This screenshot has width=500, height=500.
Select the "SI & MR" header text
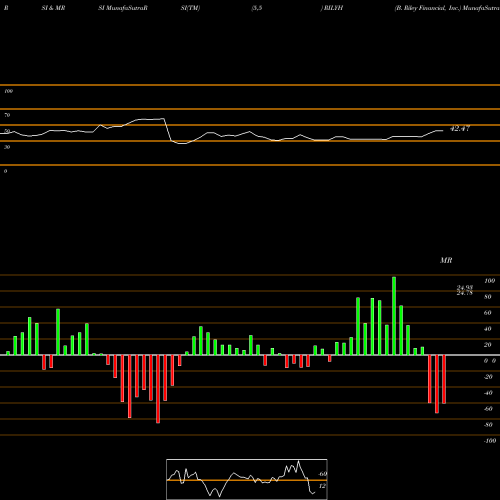(x=53, y=8)
